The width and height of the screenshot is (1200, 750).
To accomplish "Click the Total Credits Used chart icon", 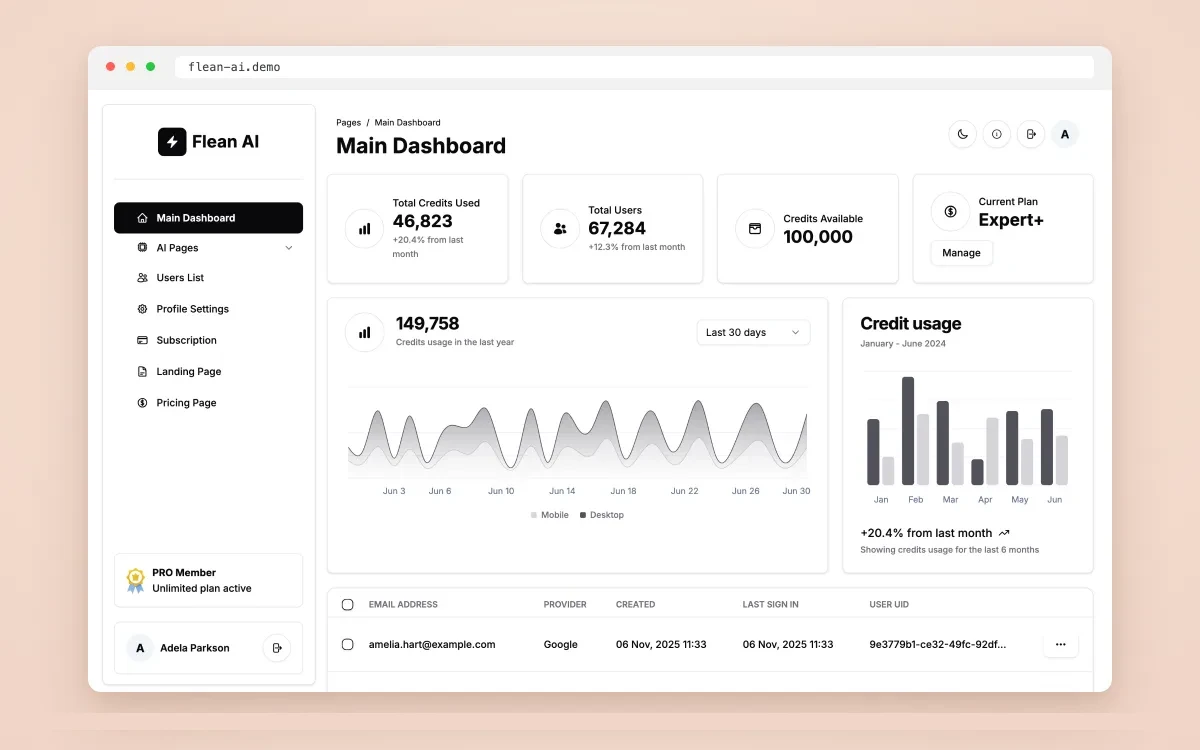I will (x=365, y=229).
